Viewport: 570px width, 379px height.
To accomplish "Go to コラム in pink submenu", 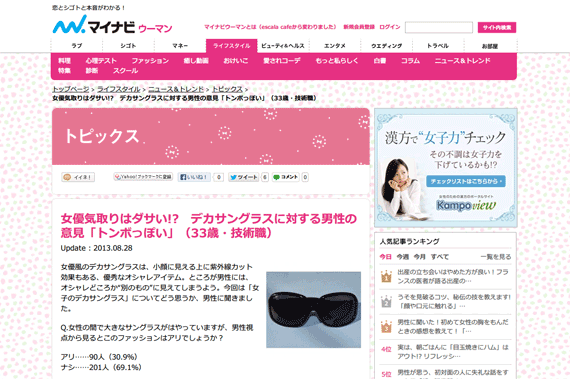I will (x=410, y=61).
